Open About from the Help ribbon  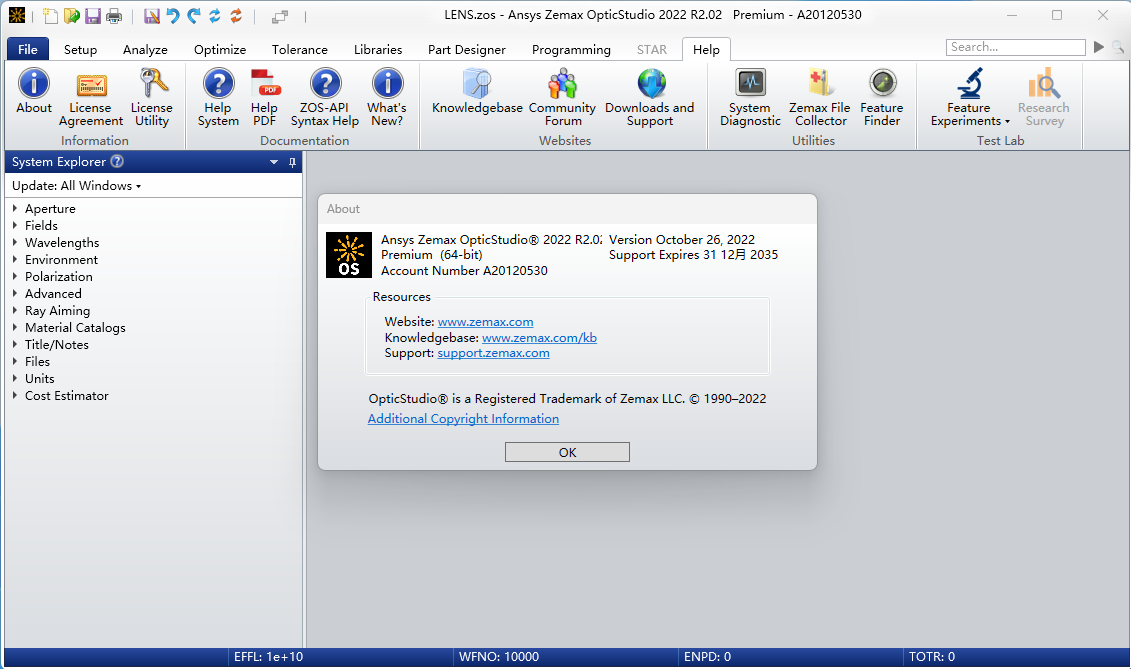click(34, 92)
